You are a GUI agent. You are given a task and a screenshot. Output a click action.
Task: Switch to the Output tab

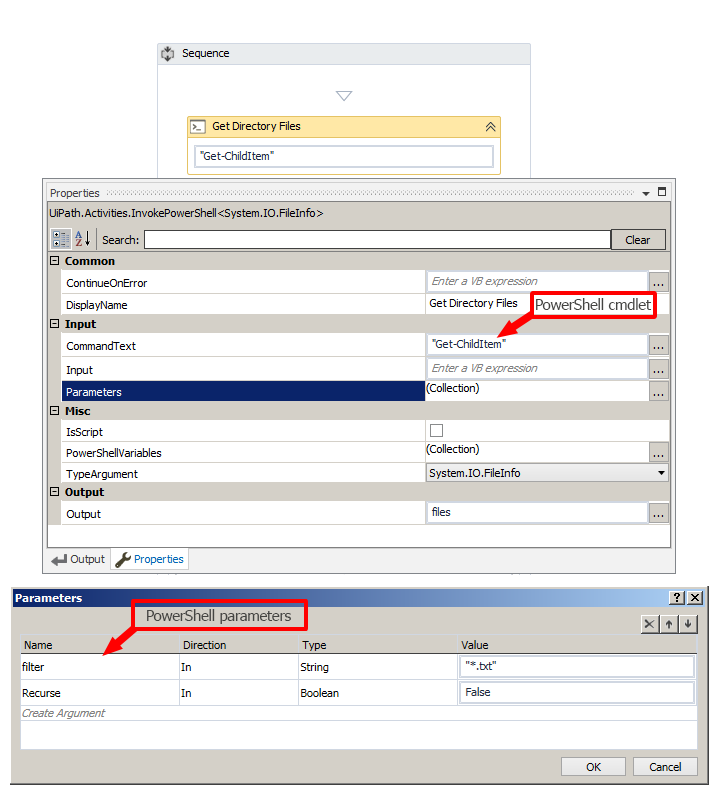[78, 559]
